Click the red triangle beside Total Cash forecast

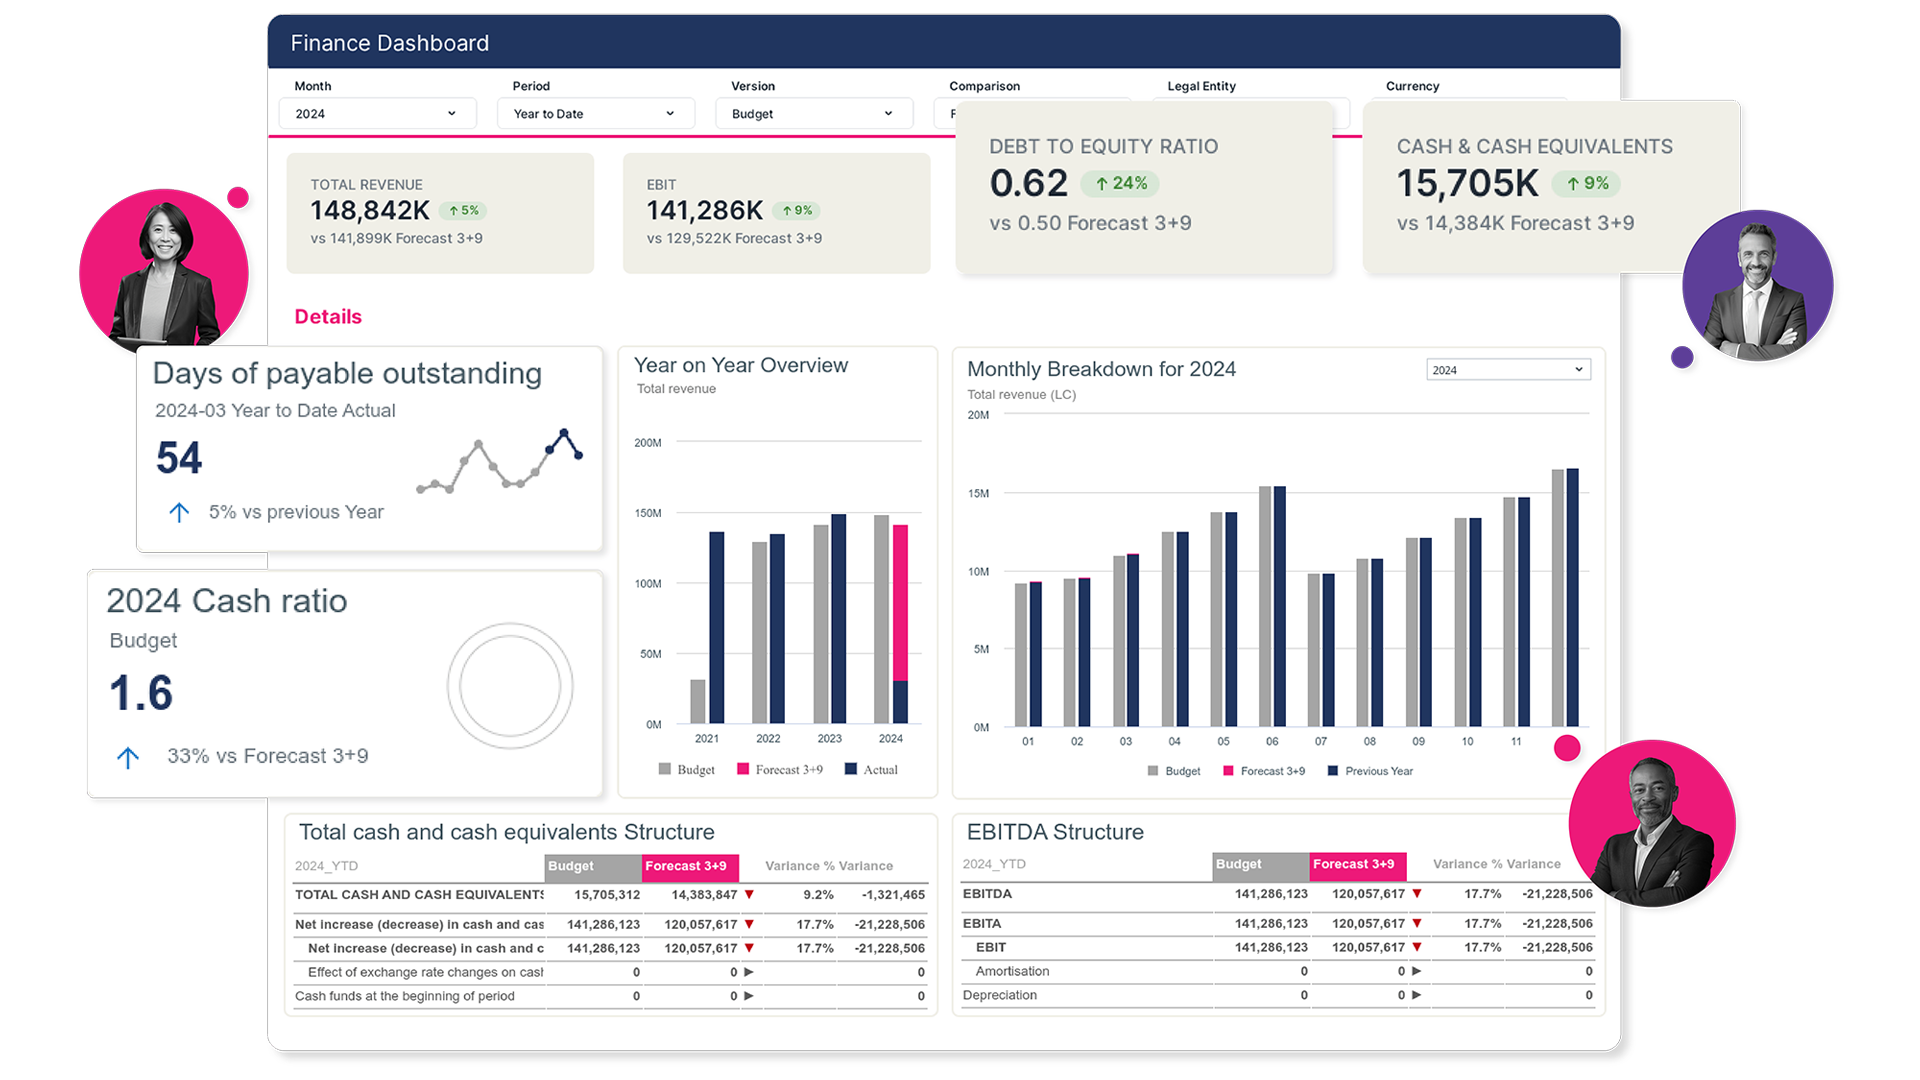(x=749, y=895)
